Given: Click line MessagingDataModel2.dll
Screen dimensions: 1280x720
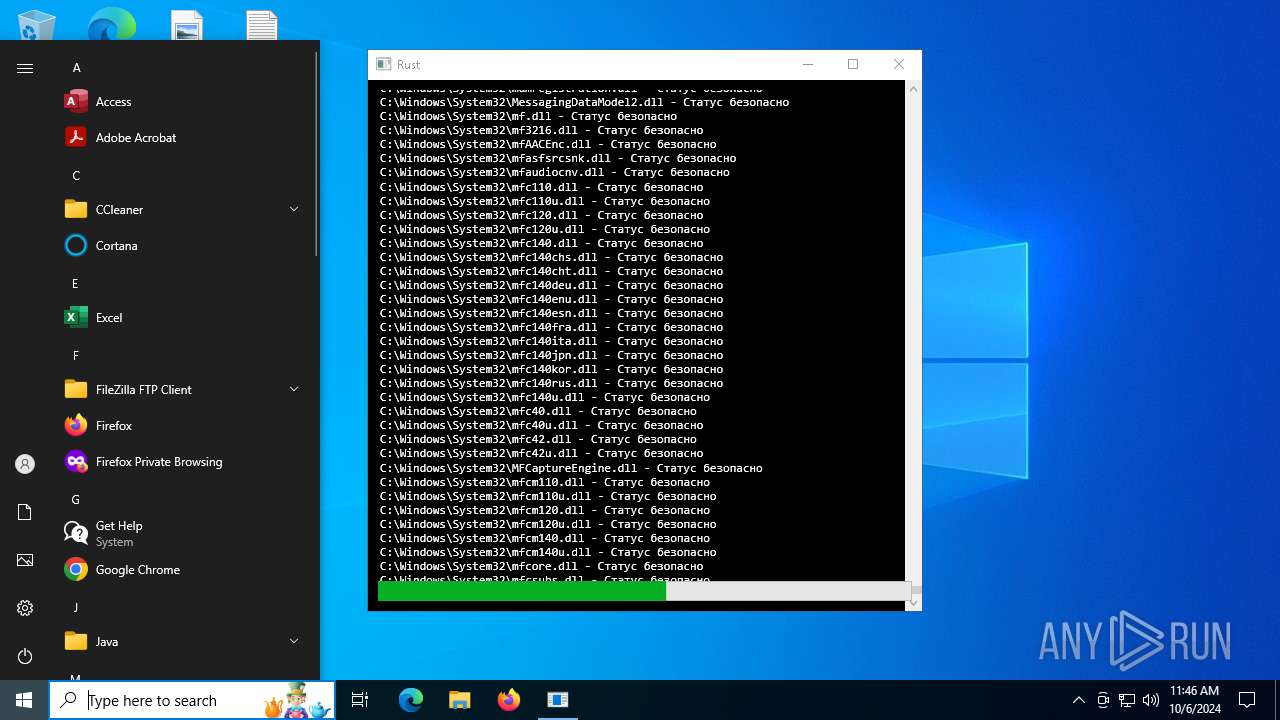Looking at the screenshot, I should tap(584, 102).
